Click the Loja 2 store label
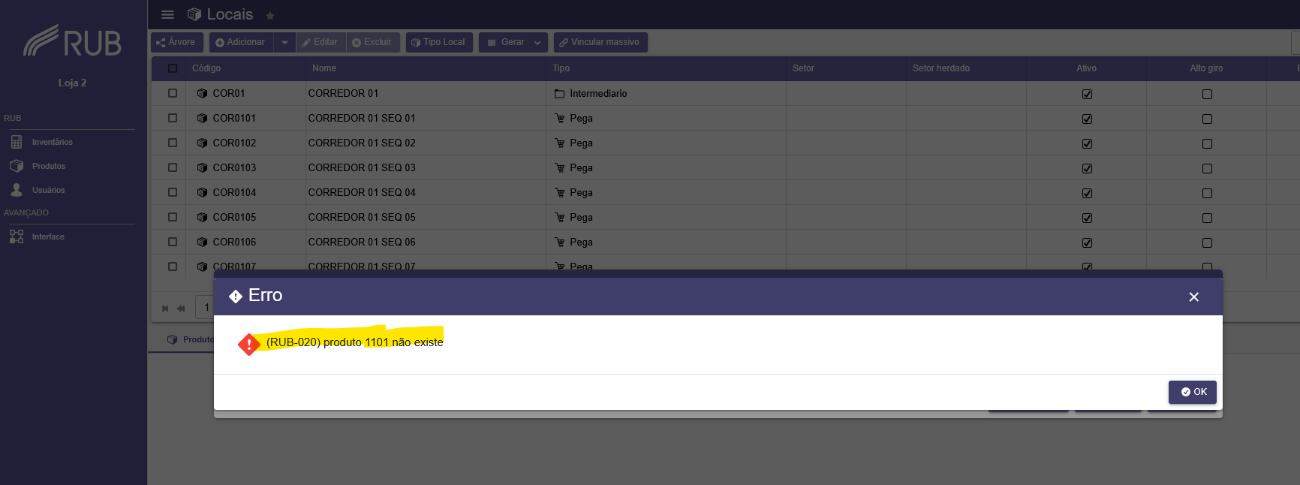 pyautogui.click(x=73, y=83)
